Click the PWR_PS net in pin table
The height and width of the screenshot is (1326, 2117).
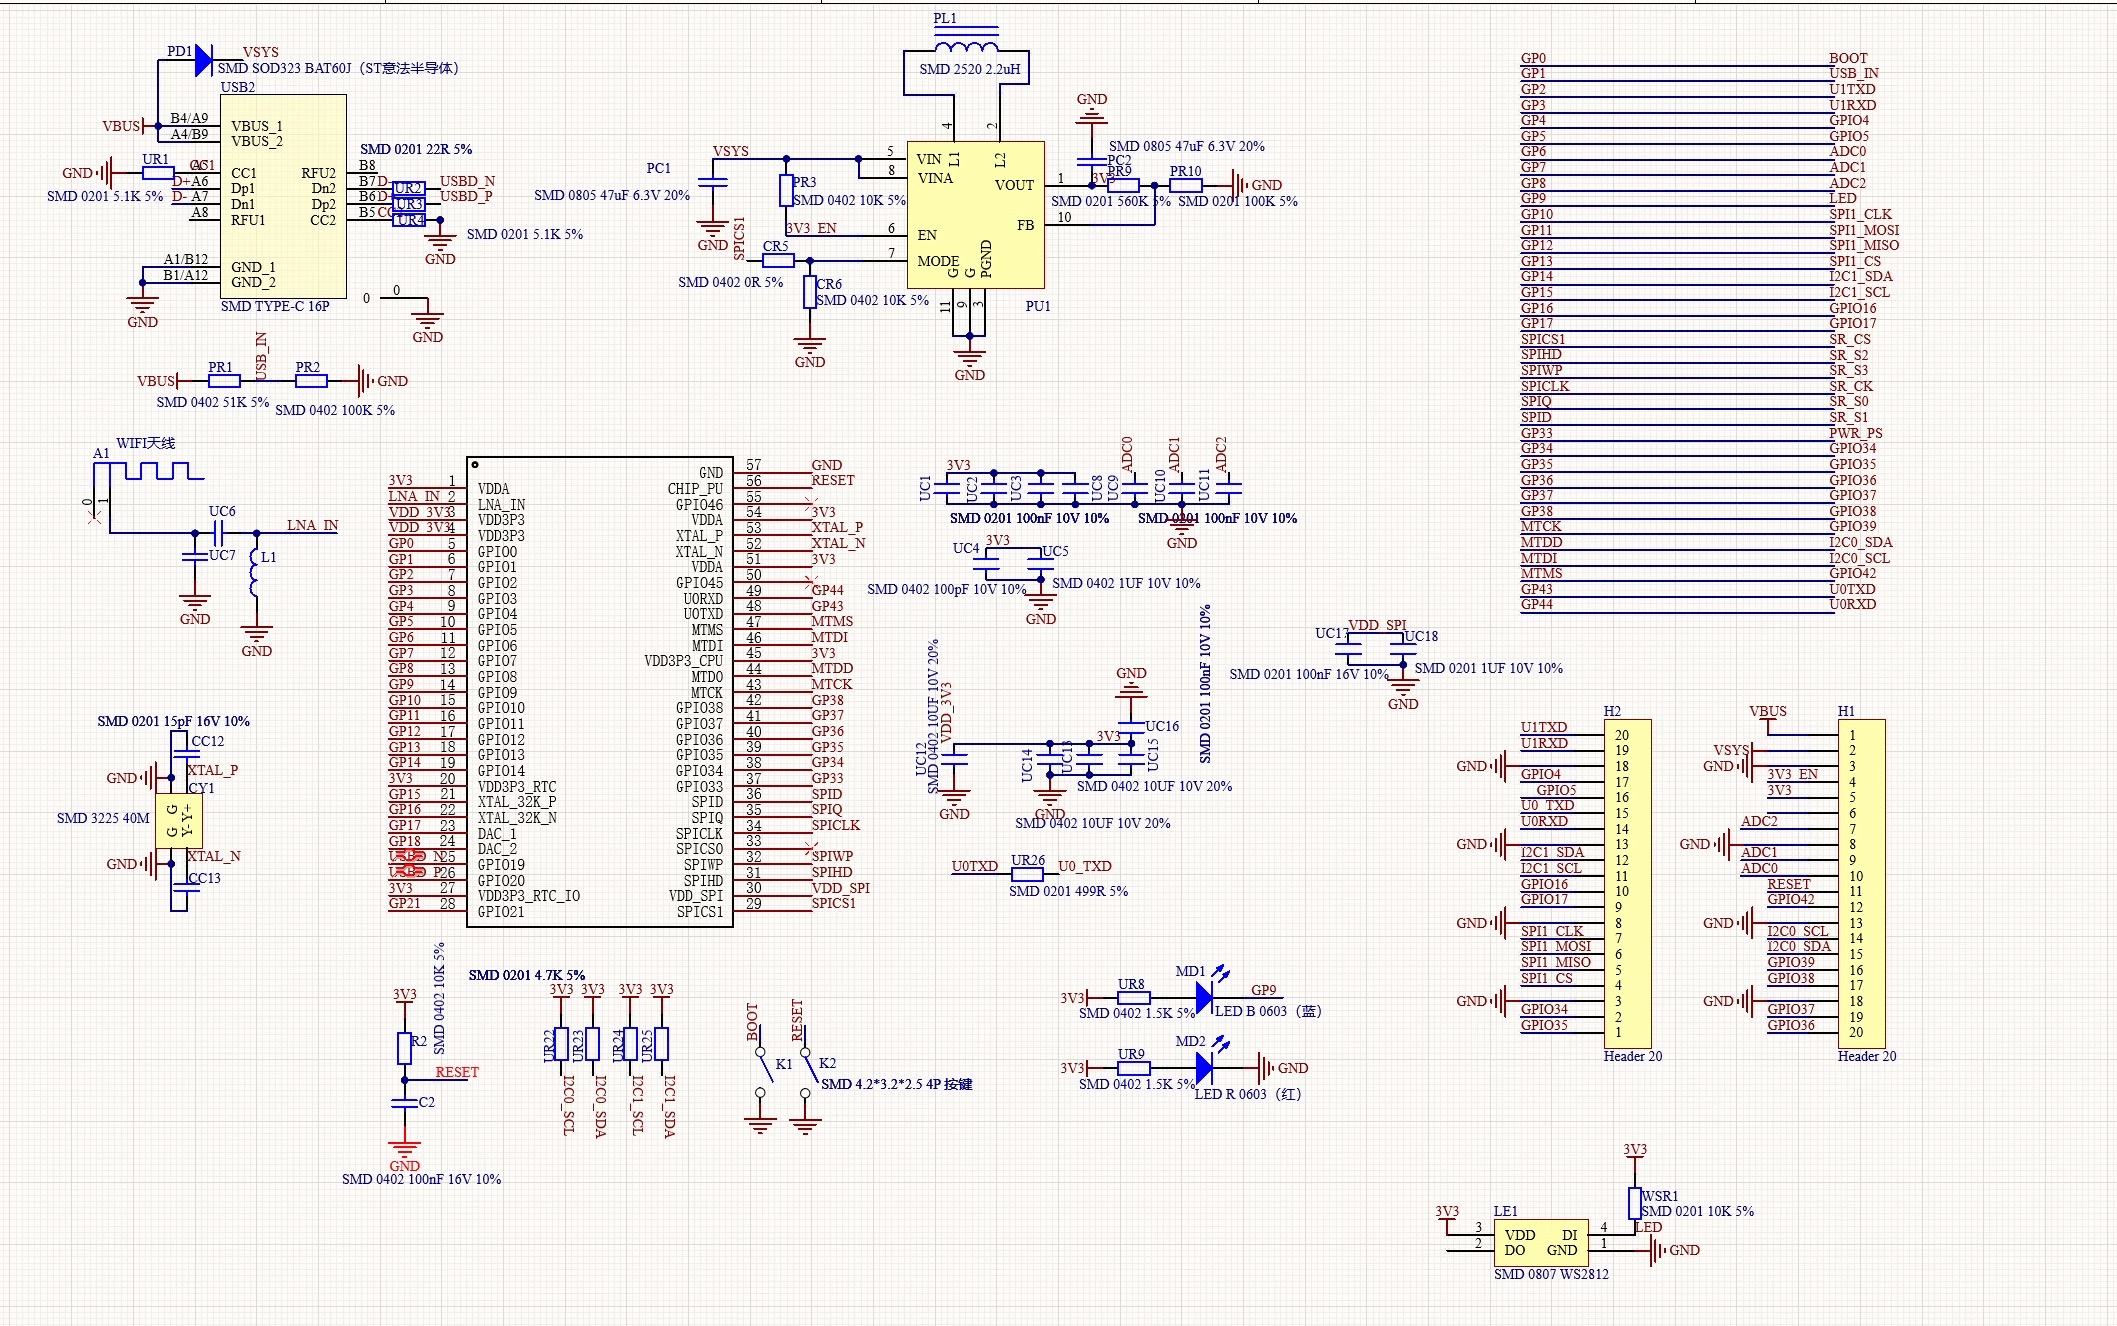1856,433
